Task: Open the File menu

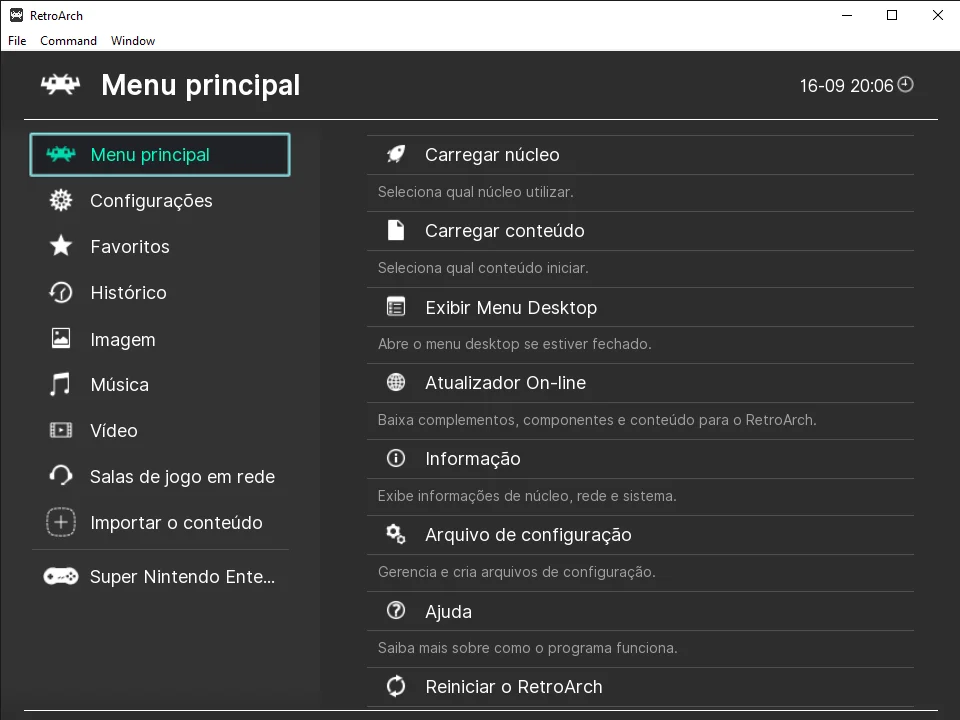Action: click(x=17, y=40)
